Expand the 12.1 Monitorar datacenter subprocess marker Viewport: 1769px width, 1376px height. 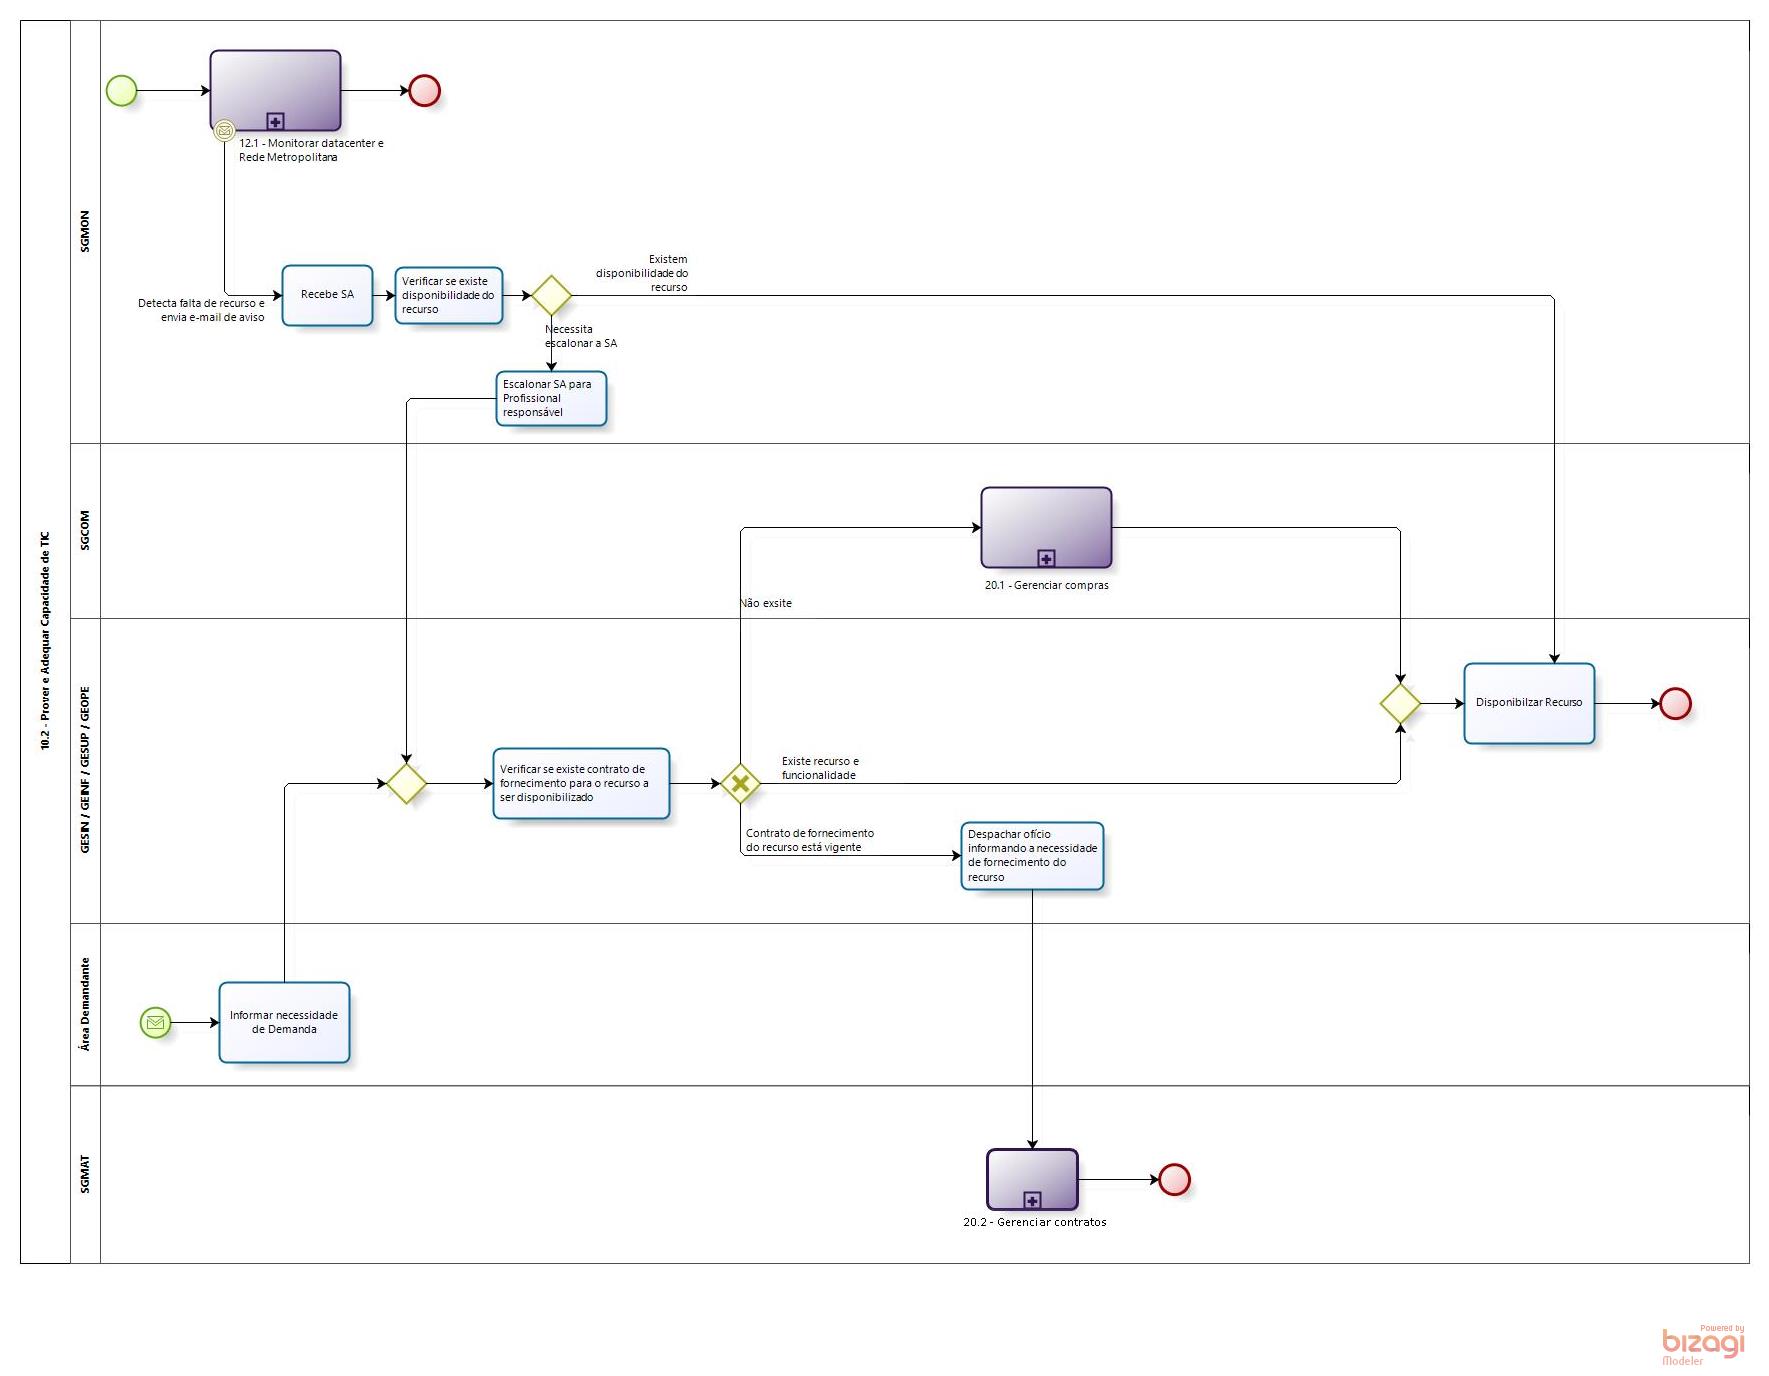click(x=275, y=122)
